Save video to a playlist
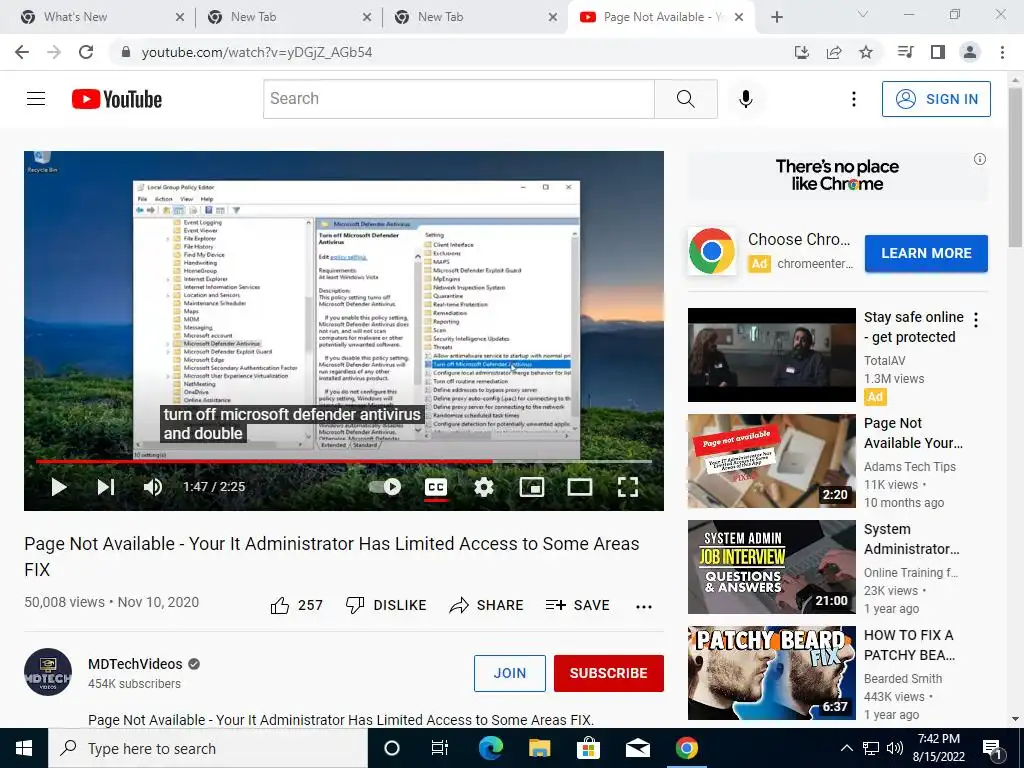Screen dimensions: 1024x768 pyautogui.click(x=577, y=605)
